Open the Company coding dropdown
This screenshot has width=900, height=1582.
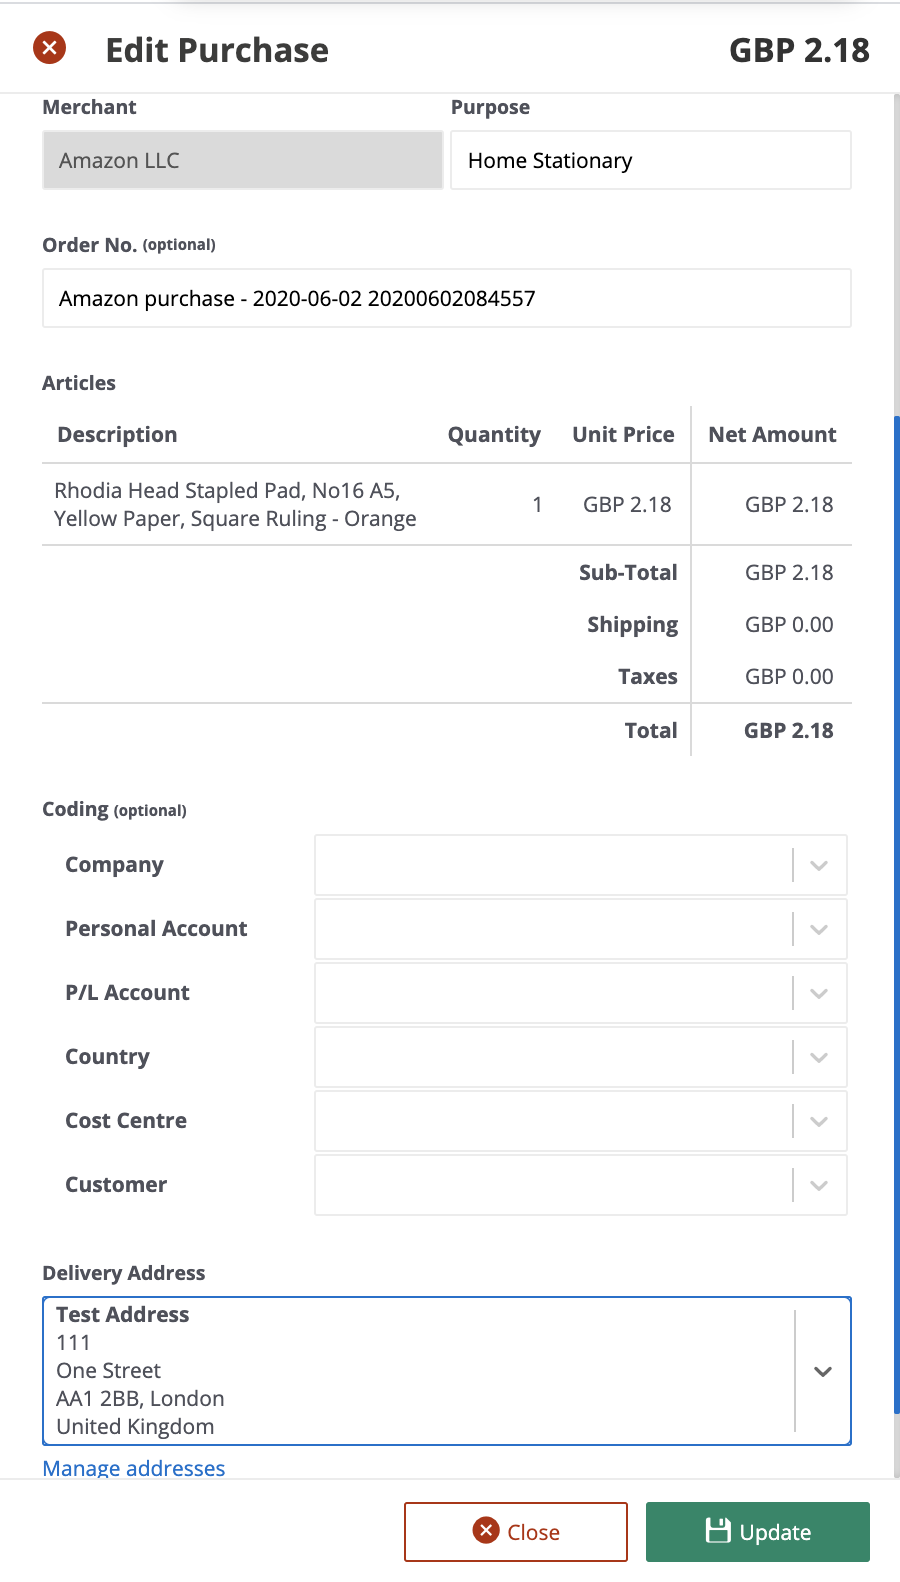(x=818, y=864)
